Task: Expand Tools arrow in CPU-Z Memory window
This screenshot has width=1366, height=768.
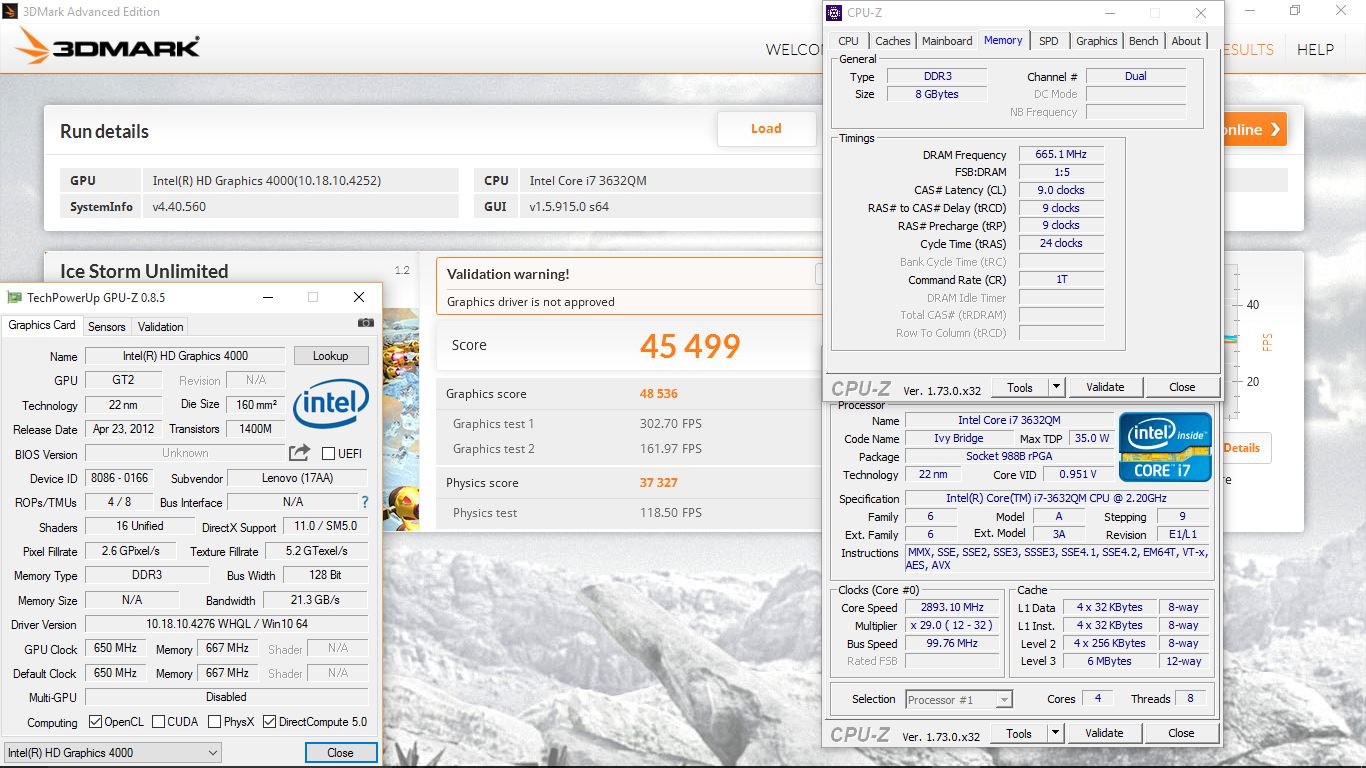Action: pyautogui.click(x=1055, y=387)
